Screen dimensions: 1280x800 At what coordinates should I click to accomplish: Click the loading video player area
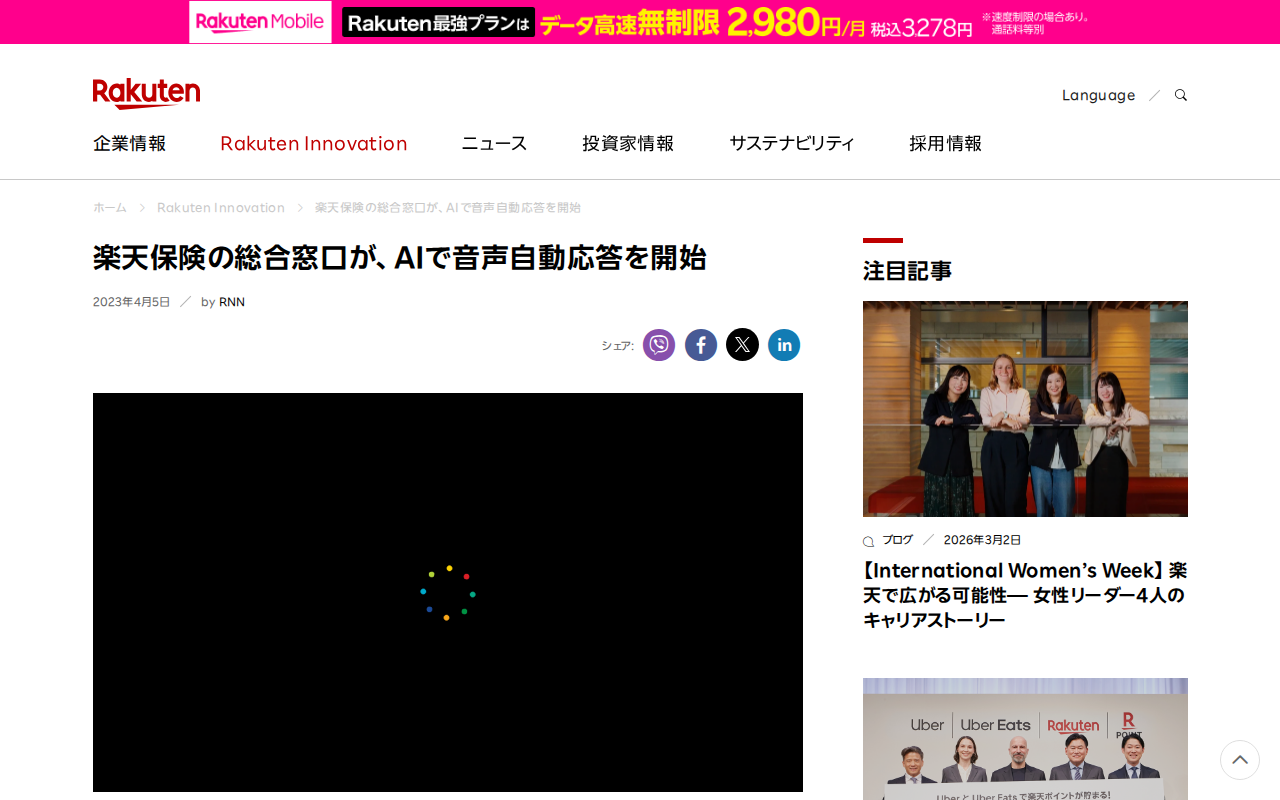448,593
